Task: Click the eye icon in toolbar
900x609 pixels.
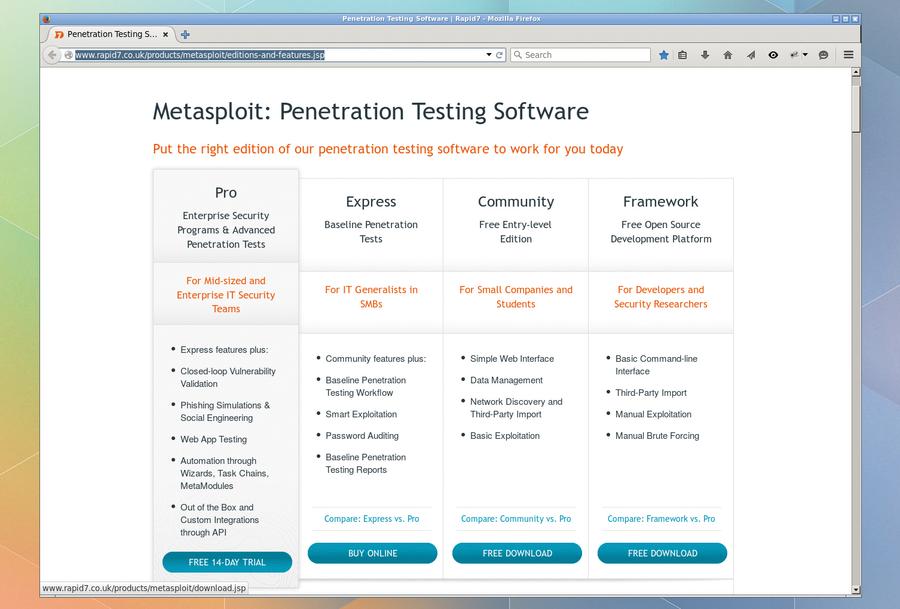Action: [773, 55]
